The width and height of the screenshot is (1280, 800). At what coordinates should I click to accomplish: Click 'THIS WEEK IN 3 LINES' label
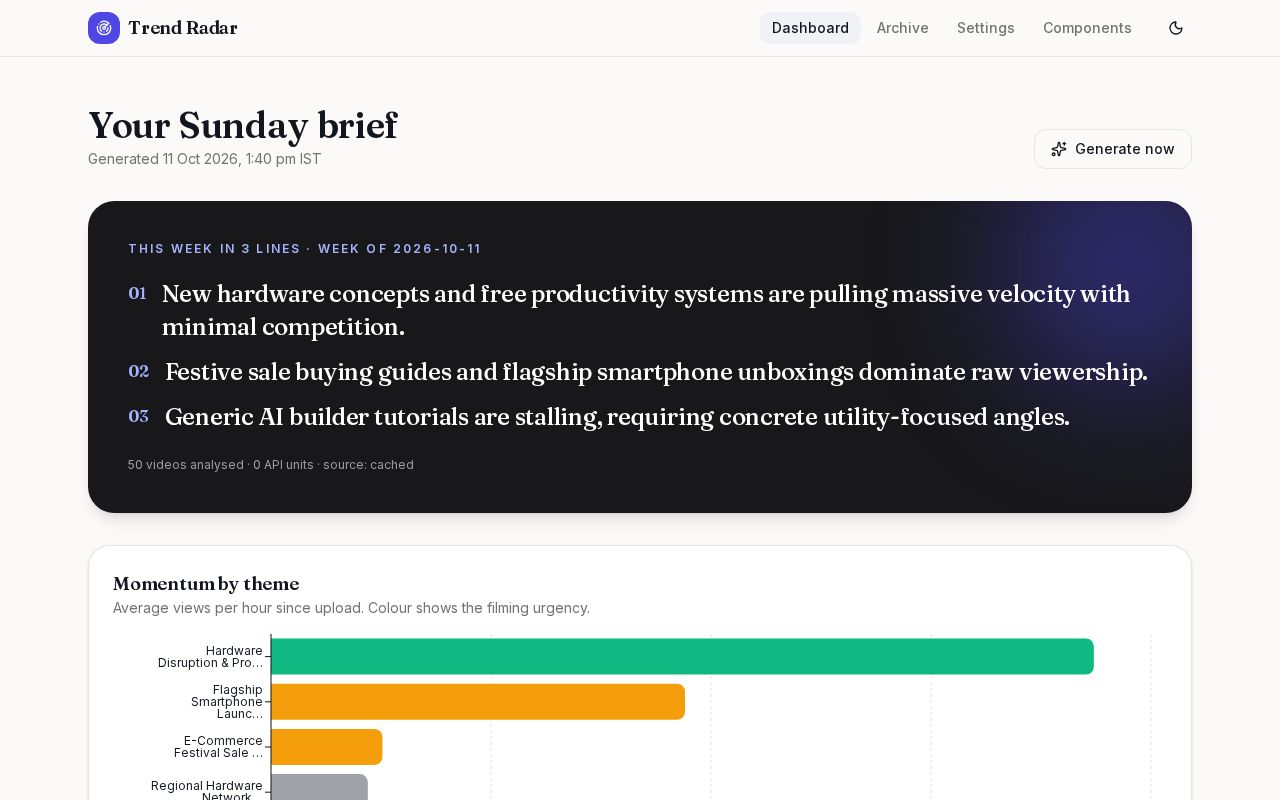click(x=214, y=249)
